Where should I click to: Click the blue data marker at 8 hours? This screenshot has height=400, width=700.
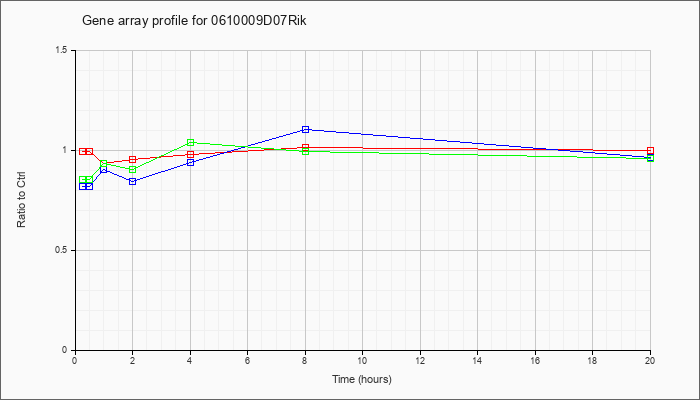point(305,129)
